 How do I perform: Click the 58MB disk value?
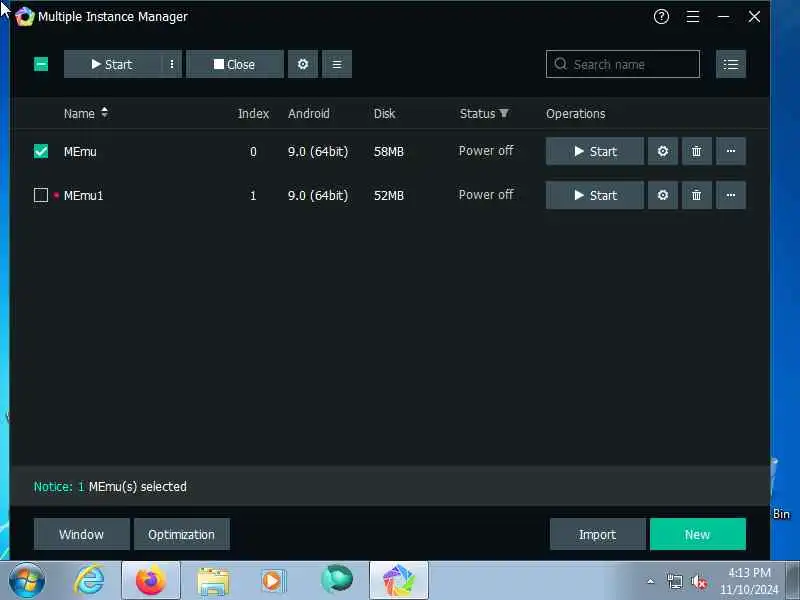(x=389, y=152)
